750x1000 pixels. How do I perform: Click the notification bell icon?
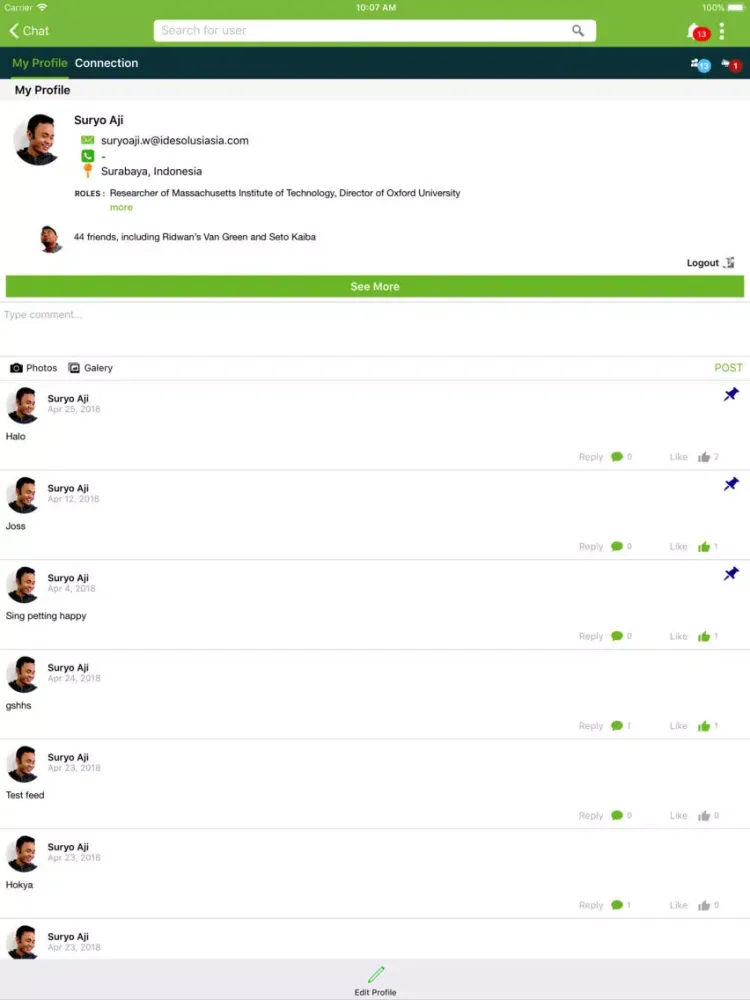coord(694,30)
